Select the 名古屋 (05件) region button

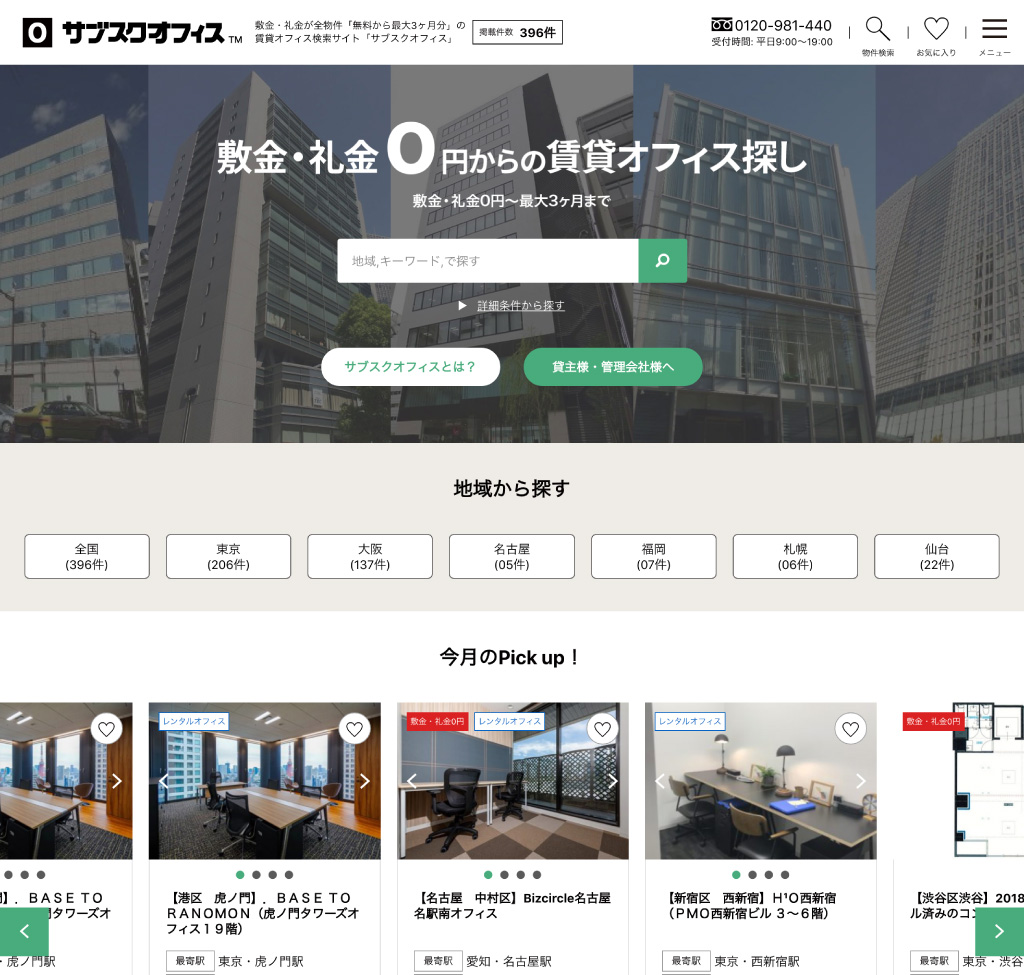pos(512,556)
